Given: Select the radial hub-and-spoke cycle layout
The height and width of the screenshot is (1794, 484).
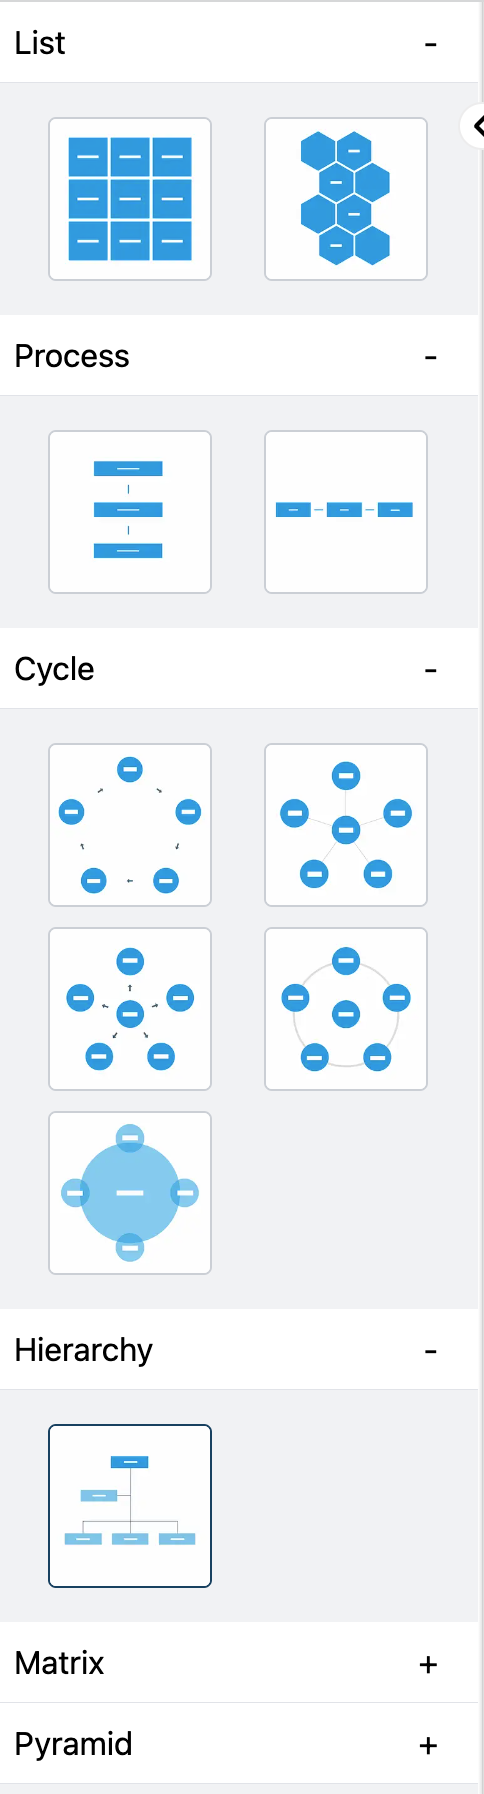Looking at the screenshot, I should coord(346,825).
